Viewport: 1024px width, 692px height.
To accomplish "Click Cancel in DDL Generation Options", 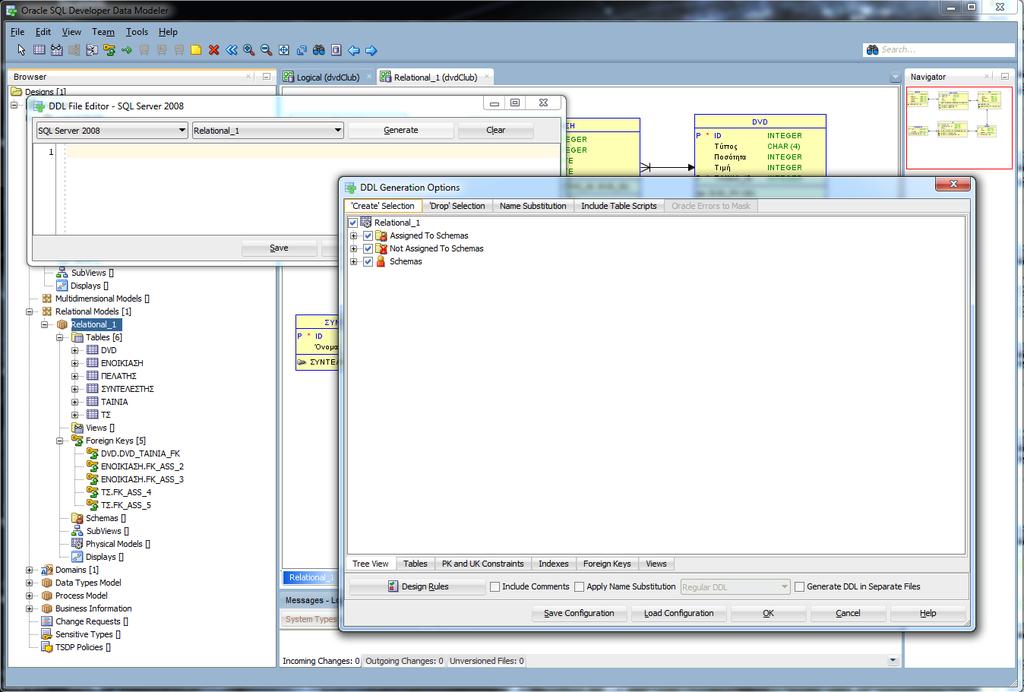I will [848, 613].
